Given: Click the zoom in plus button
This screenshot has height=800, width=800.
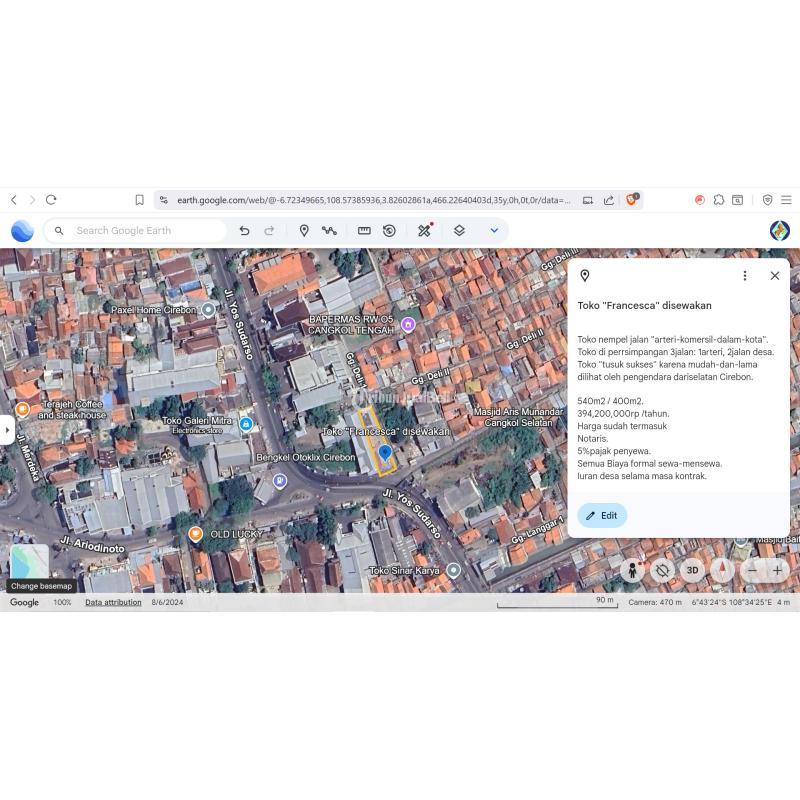Looking at the screenshot, I should pos(778,570).
